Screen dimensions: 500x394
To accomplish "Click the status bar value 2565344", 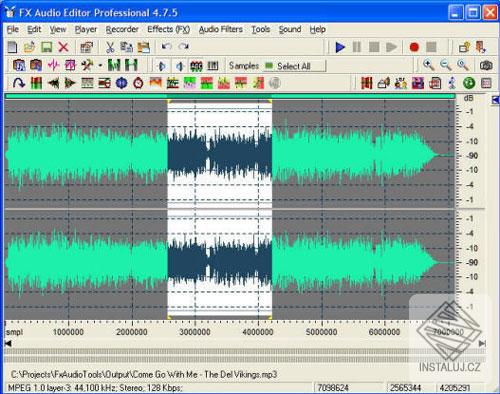I will 405,388.
